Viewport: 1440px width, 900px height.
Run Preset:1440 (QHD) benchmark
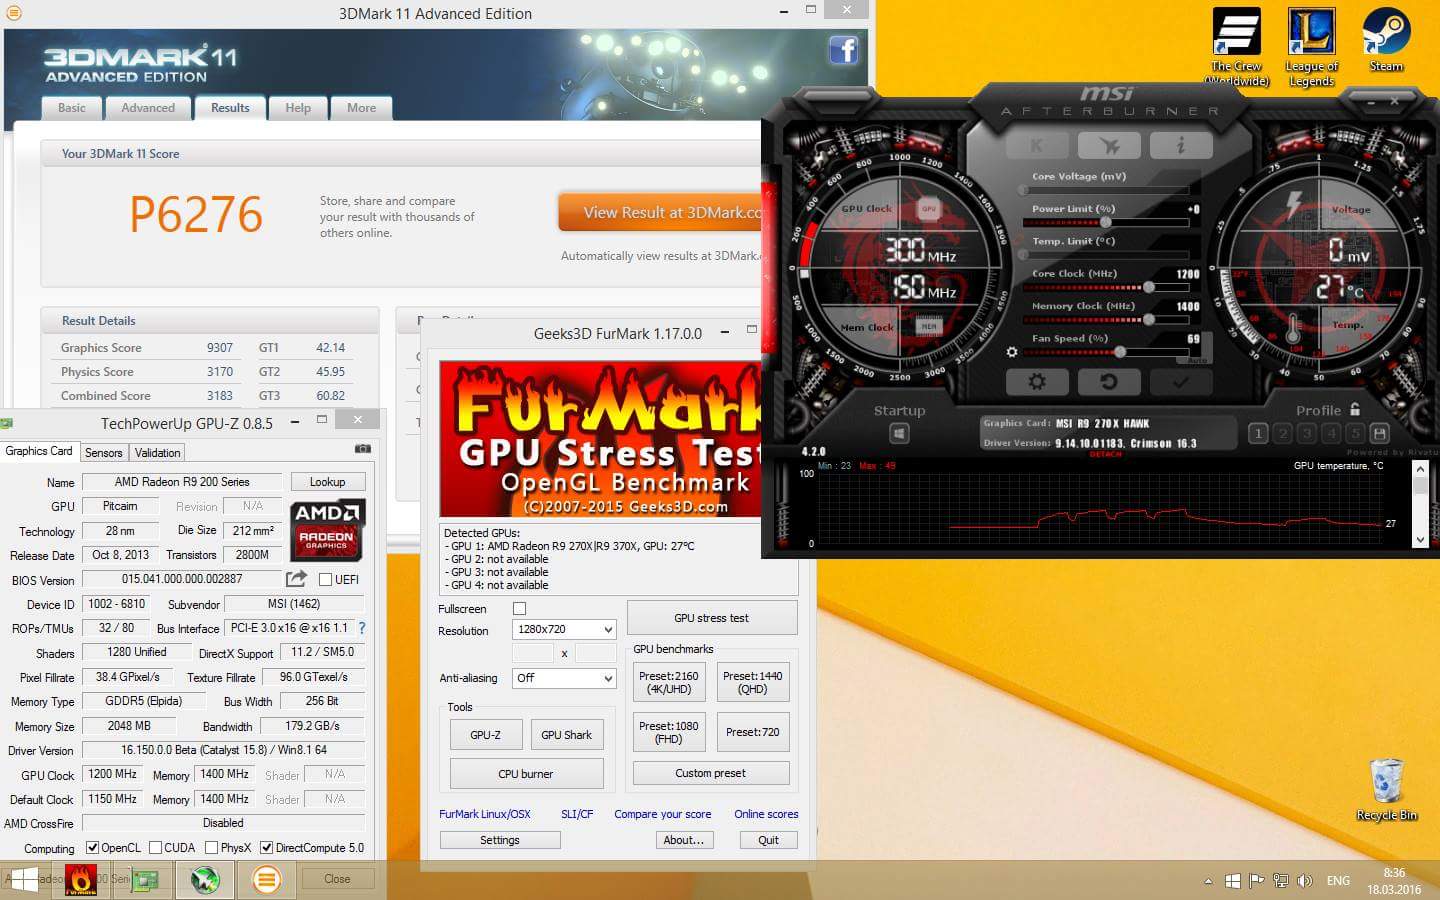tap(753, 682)
